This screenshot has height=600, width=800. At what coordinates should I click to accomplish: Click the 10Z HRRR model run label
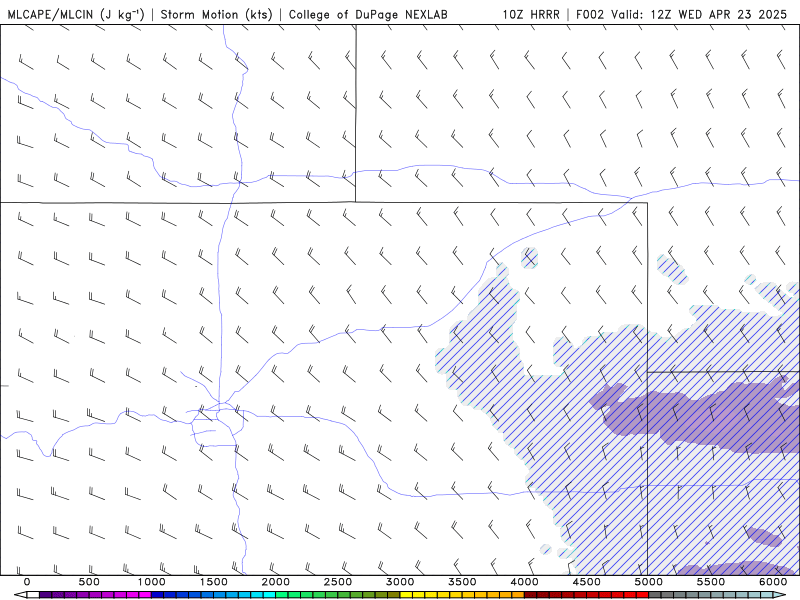pos(531,14)
